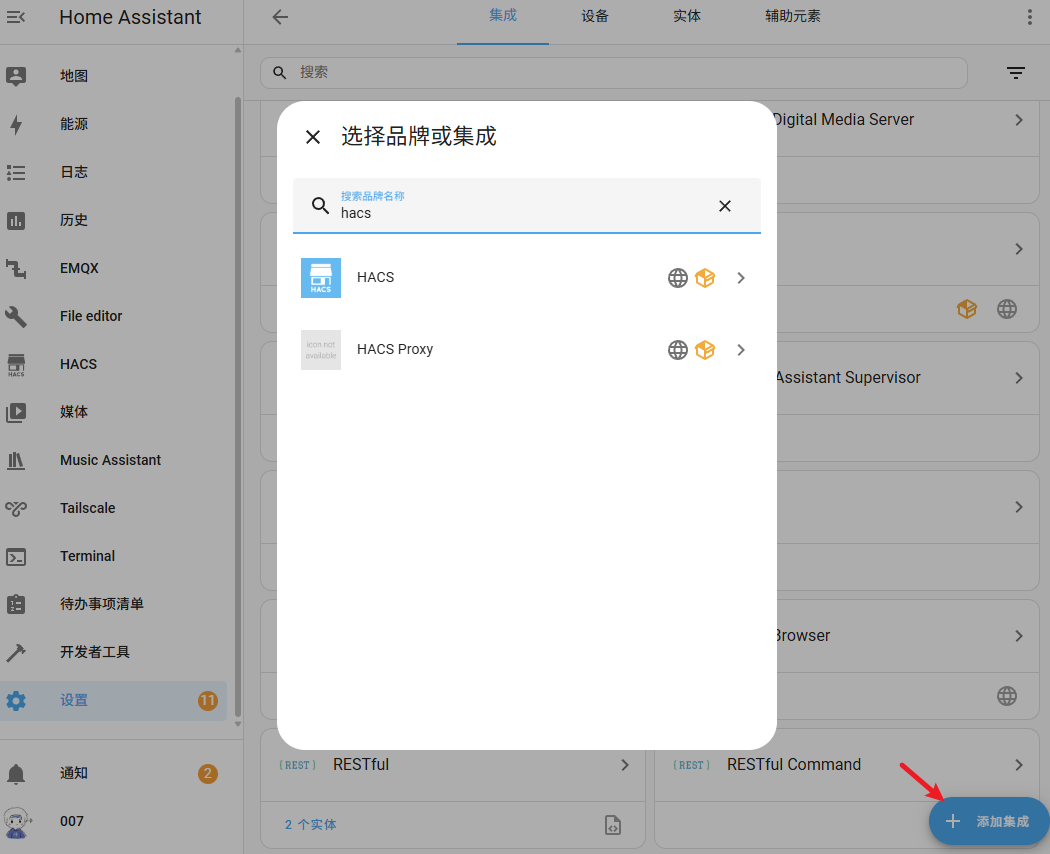Viewport: 1050px width, 854px height.
Task: Open the HACS sidebar item
Action: (x=78, y=364)
